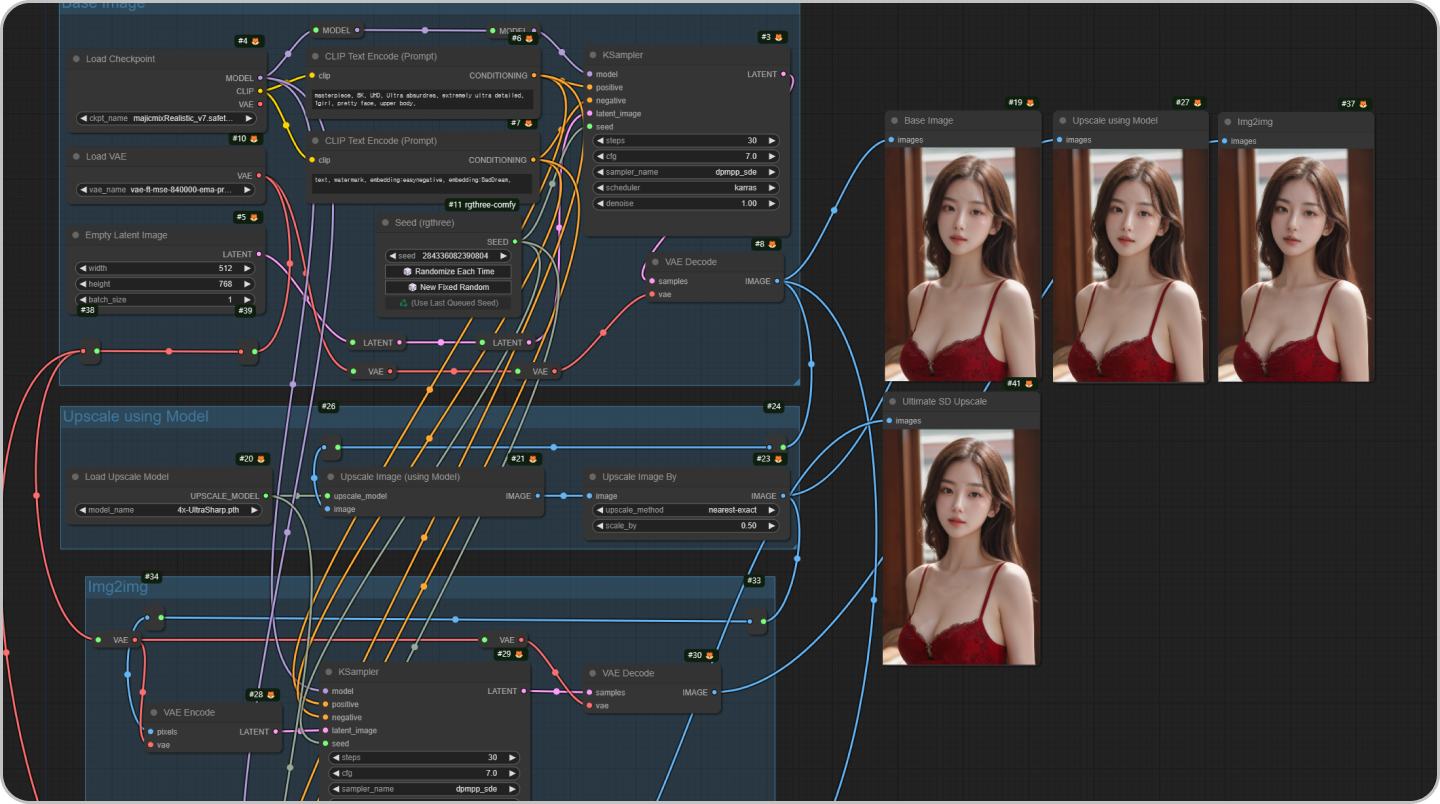This screenshot has width=1440, height=804.
Task: Collapse the Load VAE node via its title dot
Action: coord(76,157)
